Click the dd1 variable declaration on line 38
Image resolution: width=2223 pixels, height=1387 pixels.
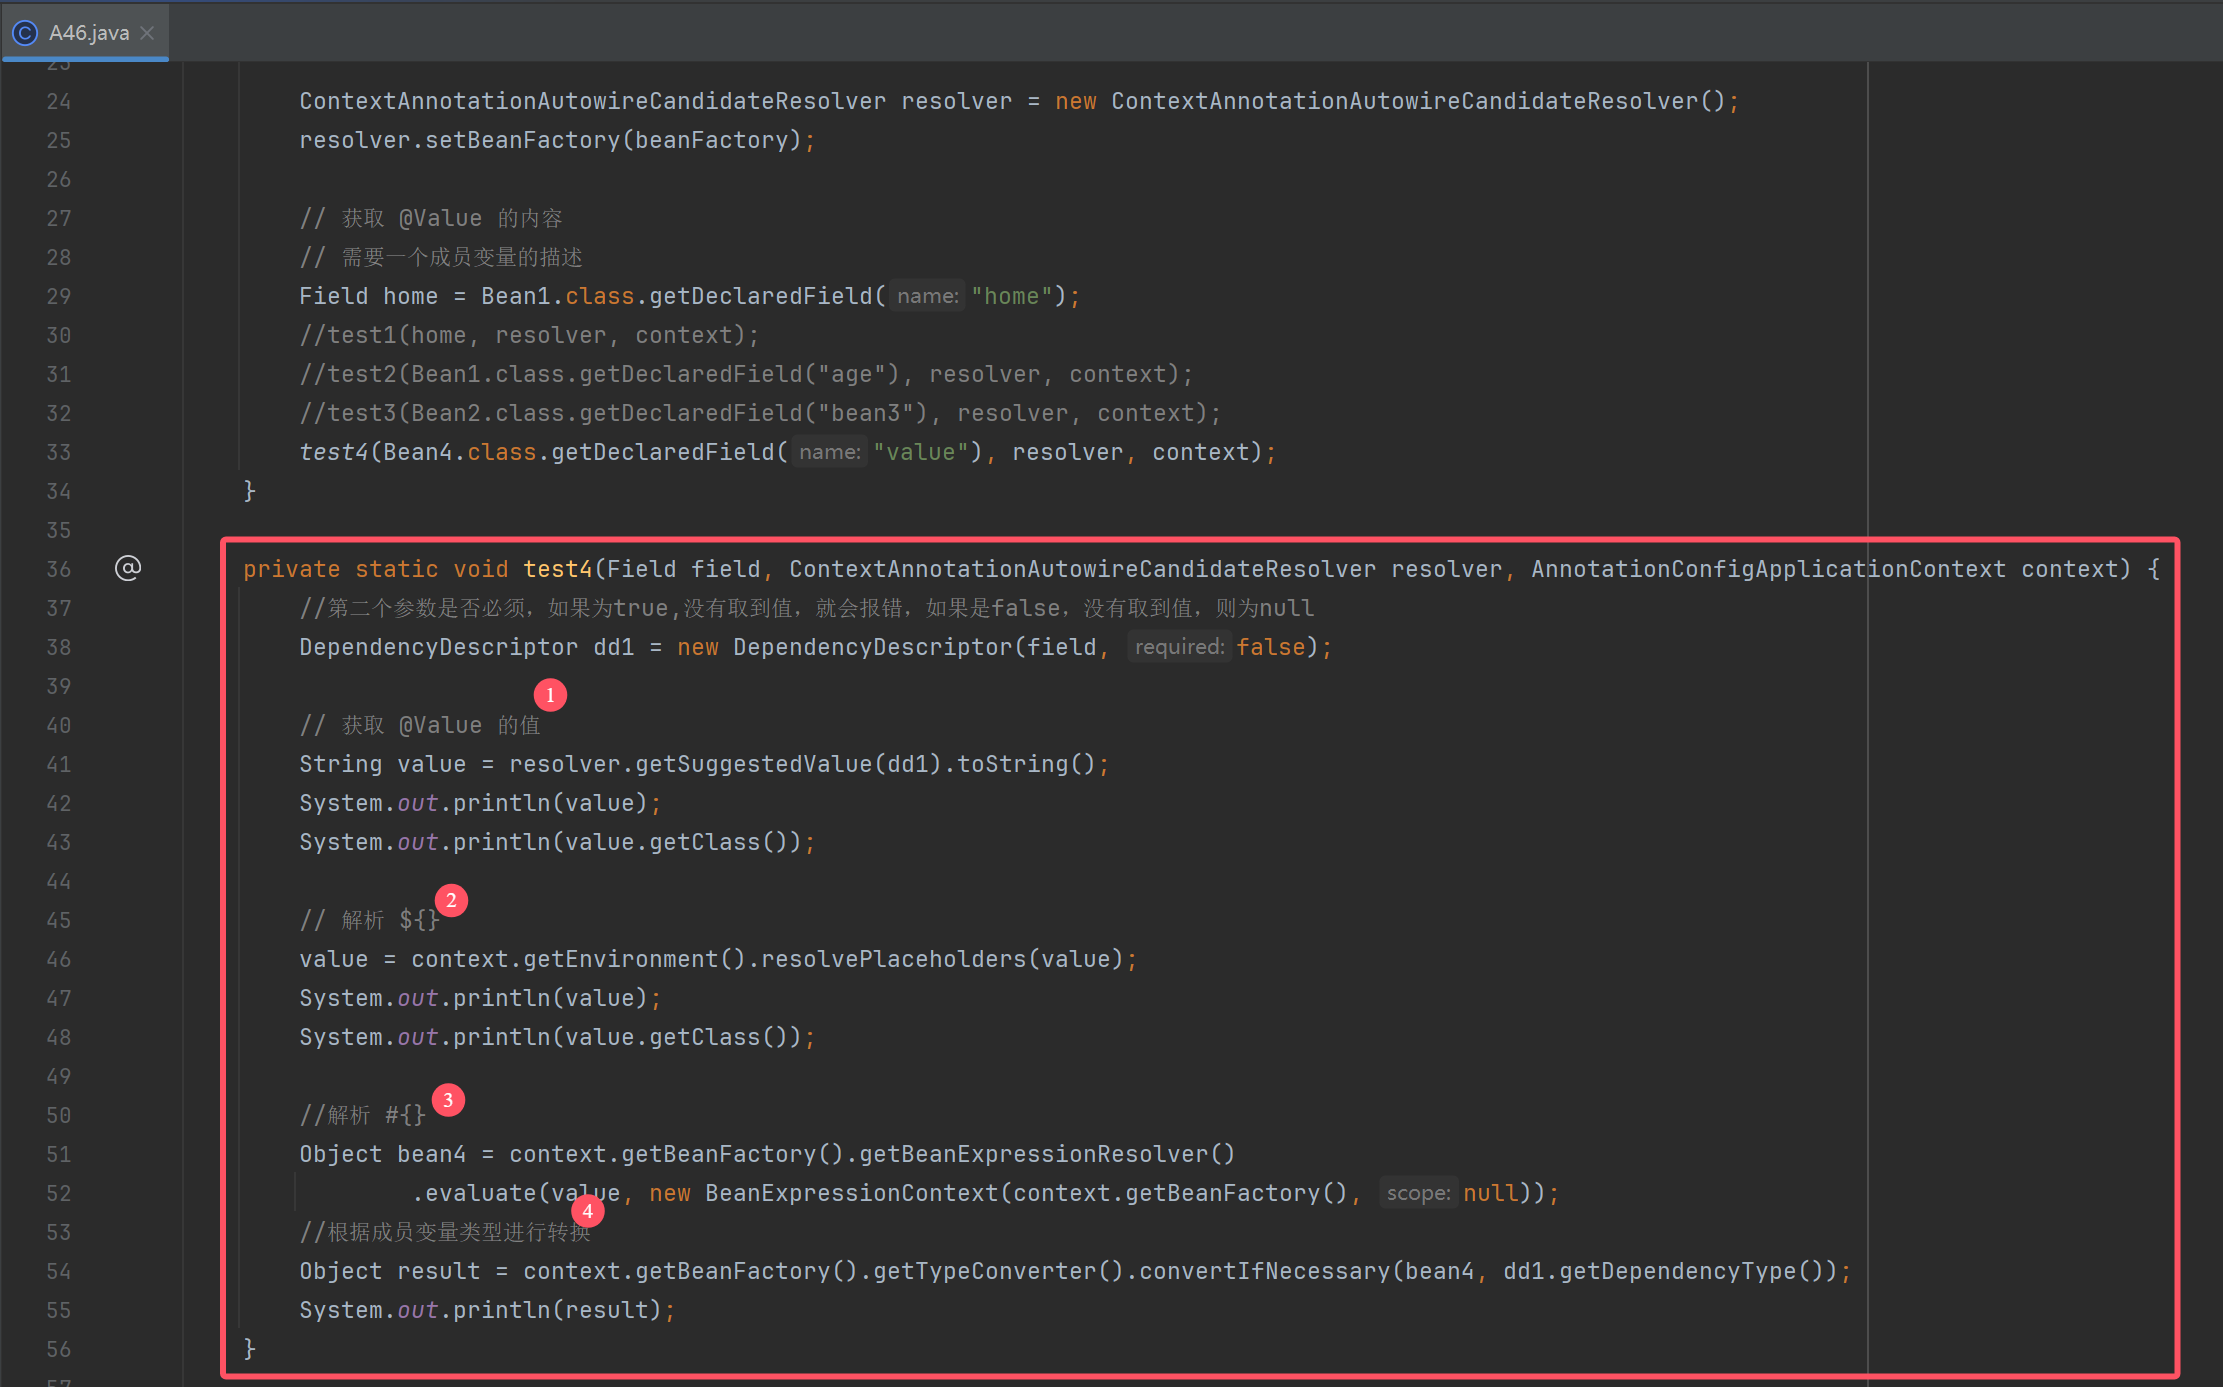614,647
